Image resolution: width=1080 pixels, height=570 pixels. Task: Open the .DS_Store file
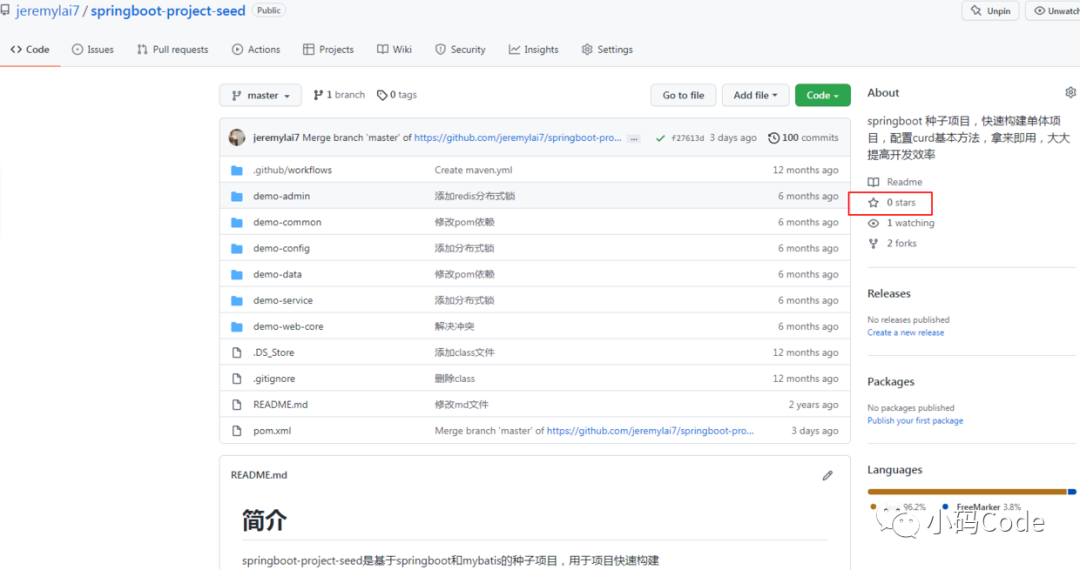273,352
